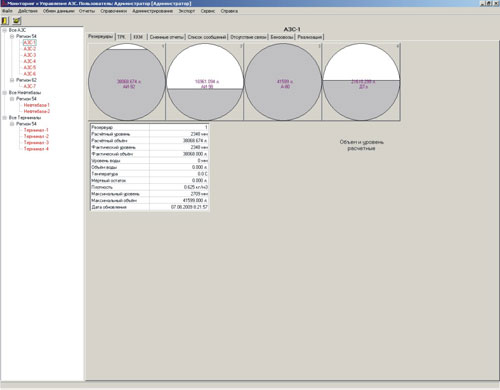Collapse the Регион 62 node
The image size is (500, 390).
(12, 80)
